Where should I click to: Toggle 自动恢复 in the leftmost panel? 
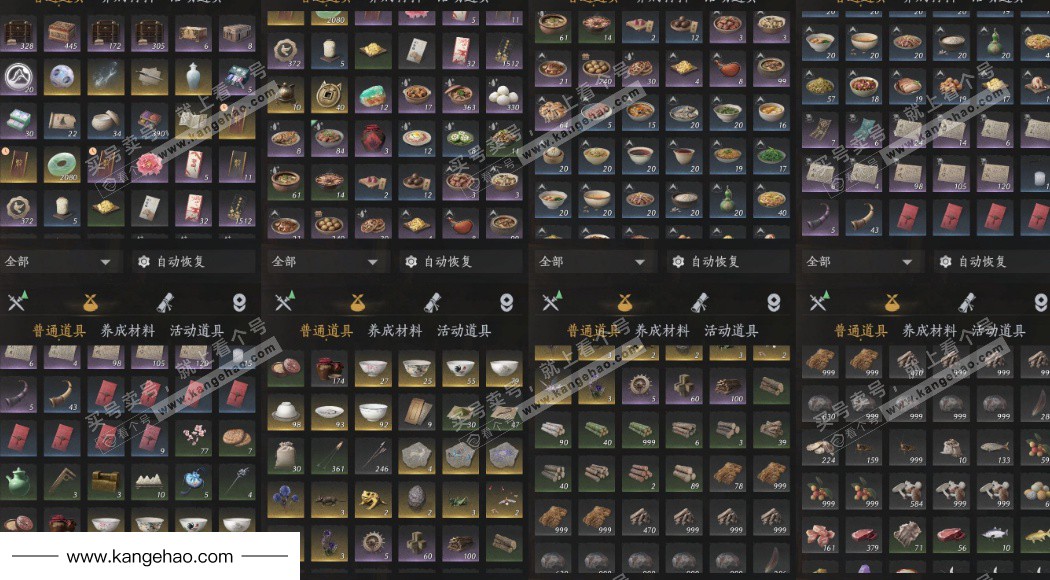(171, 262)
